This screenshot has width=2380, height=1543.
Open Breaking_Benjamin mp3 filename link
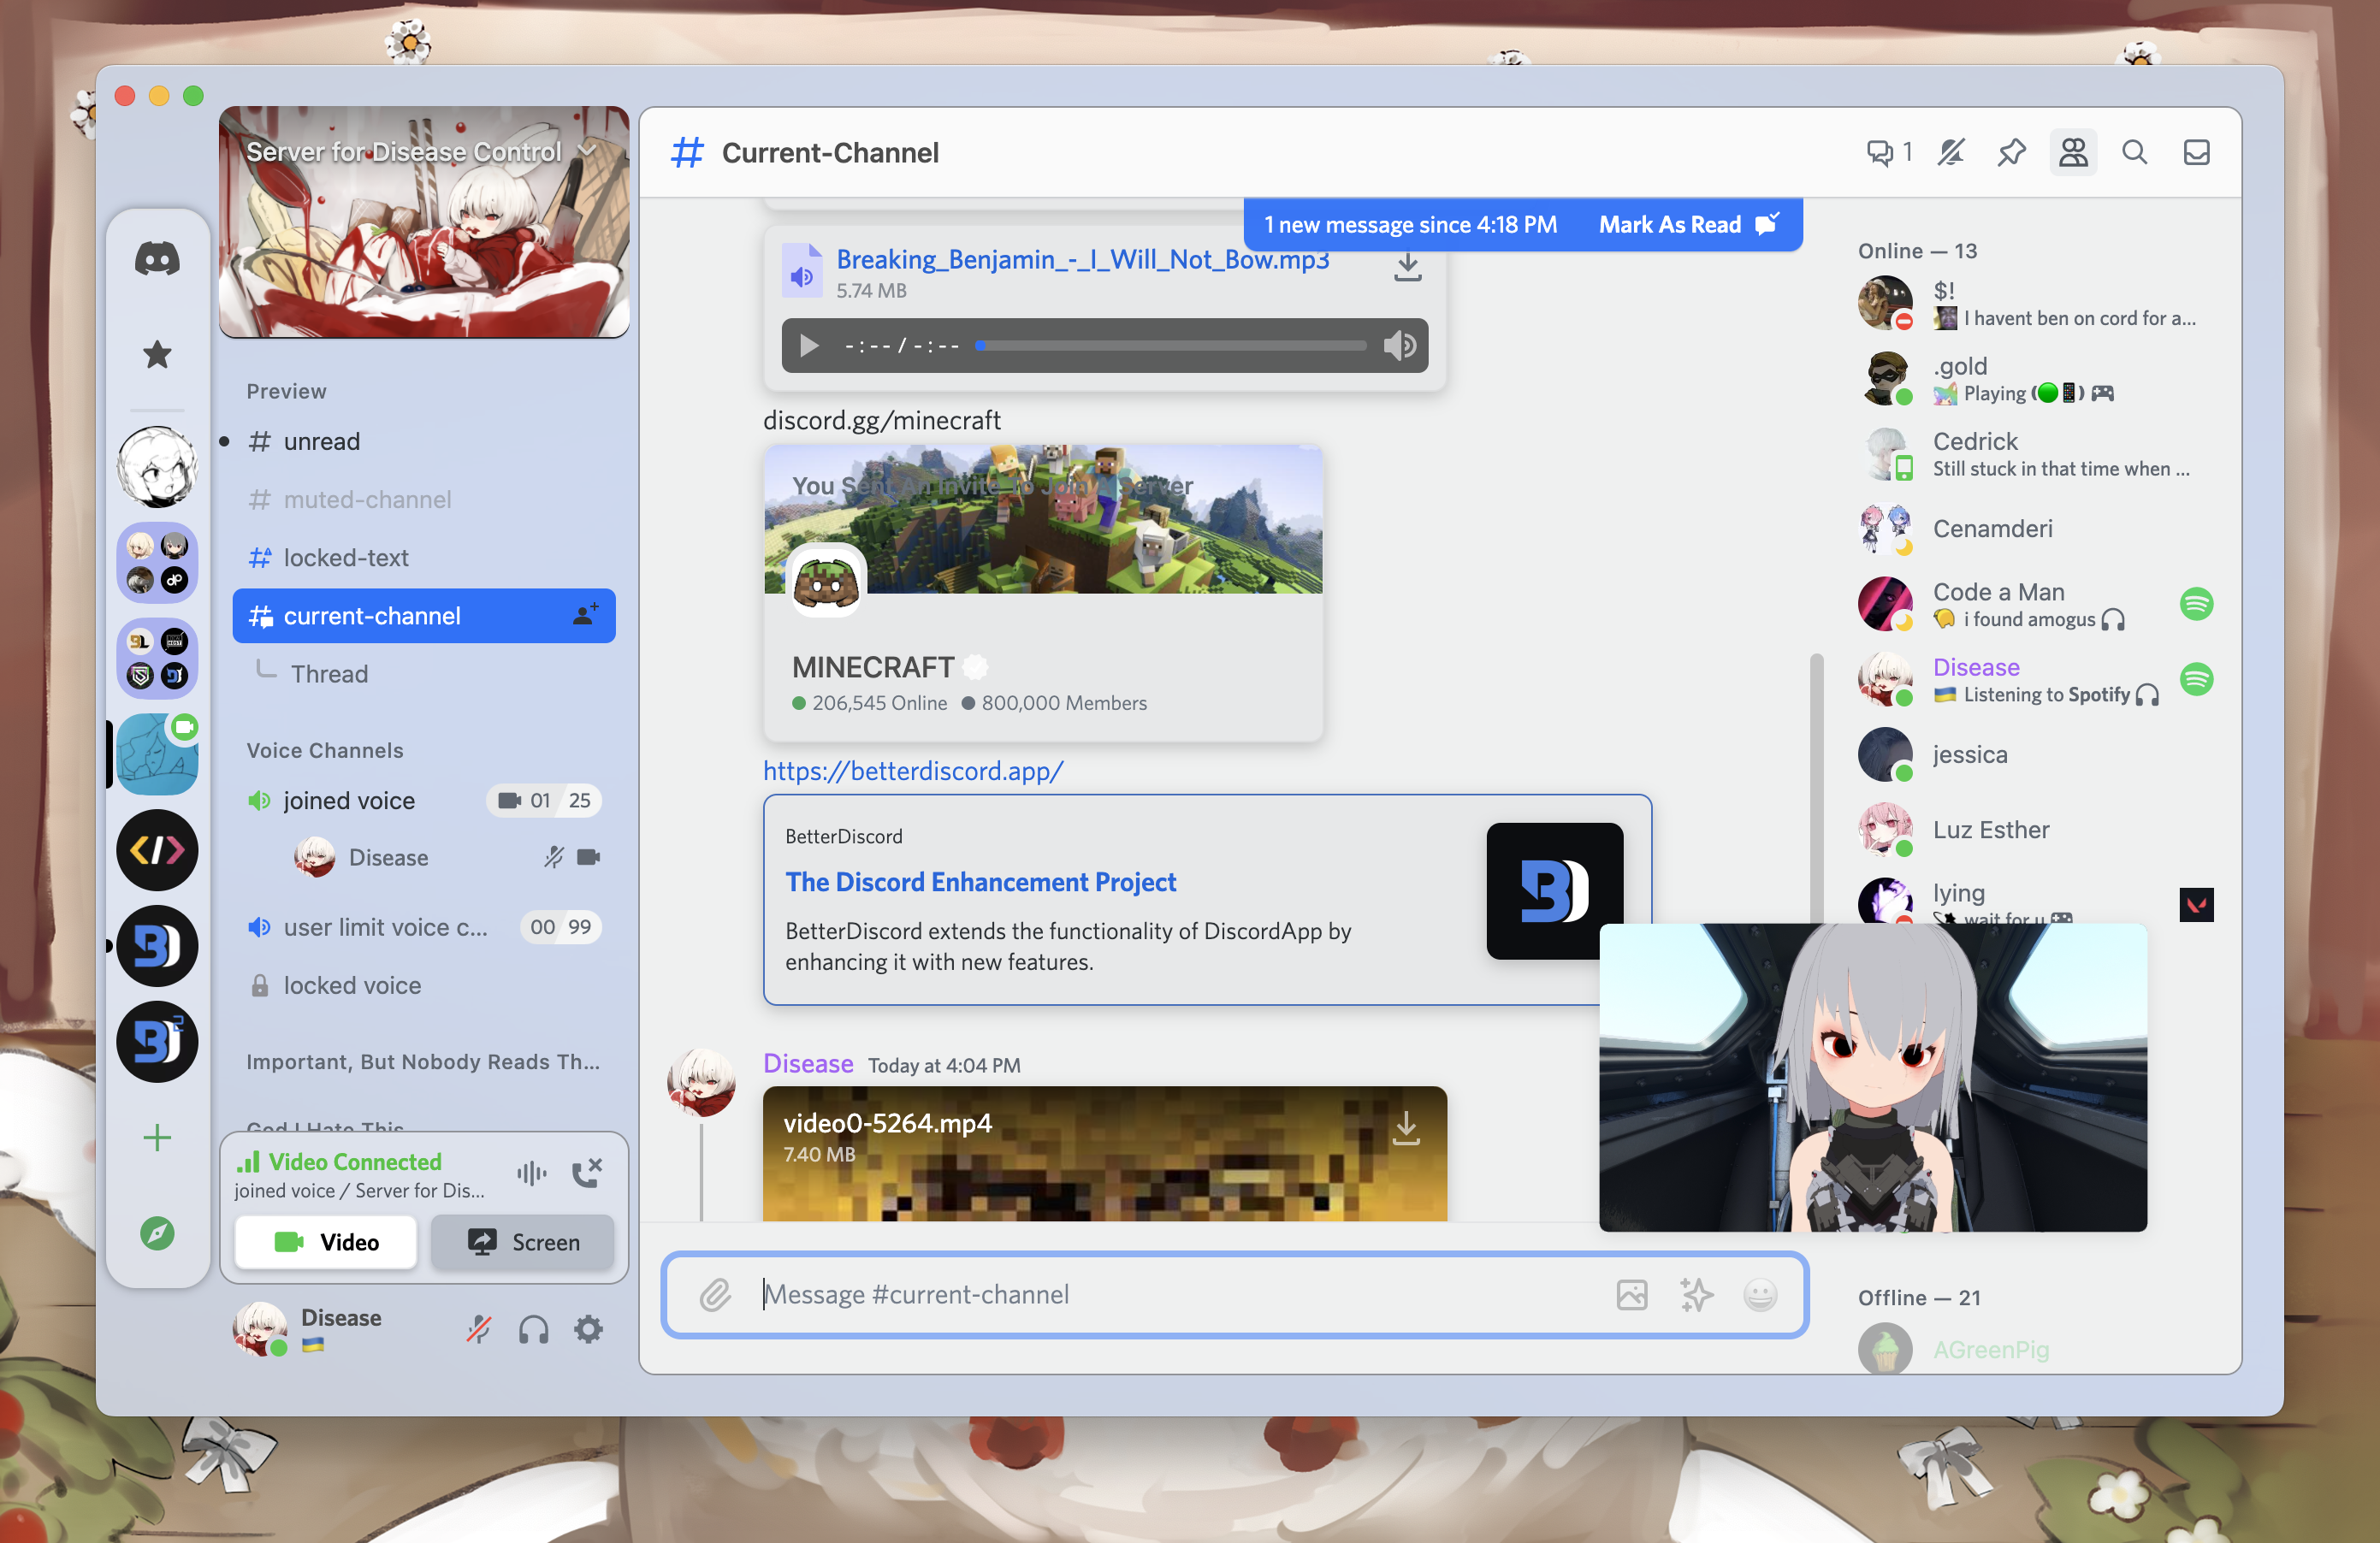click(1082, 258)
